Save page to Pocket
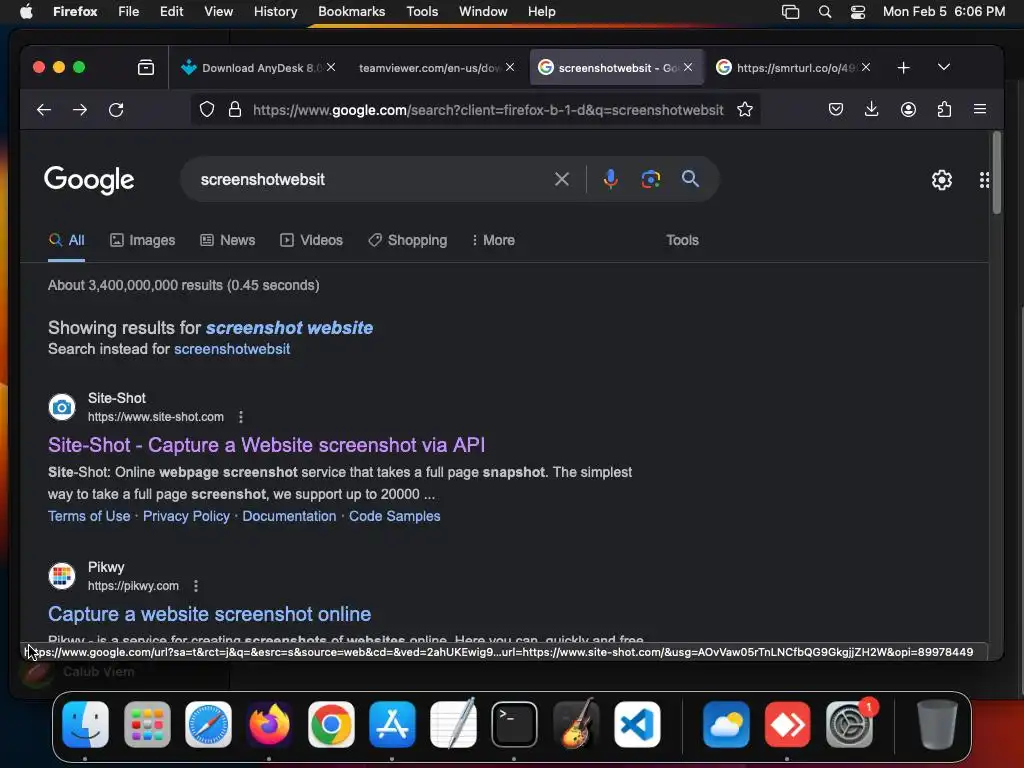Image resolution: width=1024 pixels, height=768 pixels. pyautogui.click(x=835, y=110)
